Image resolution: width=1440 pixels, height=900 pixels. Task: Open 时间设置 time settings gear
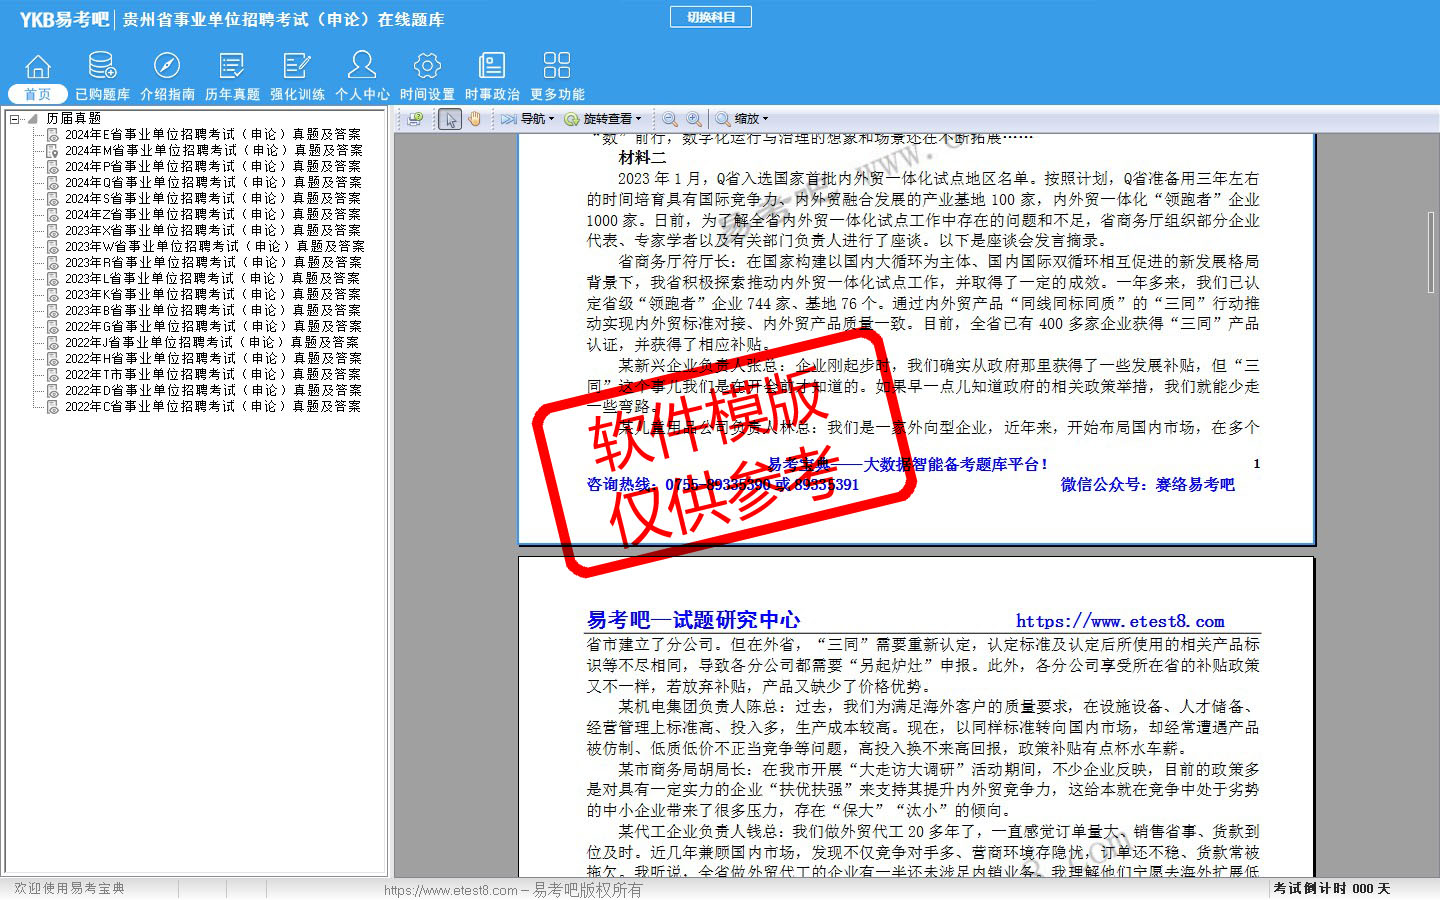(x=427, y=76)
